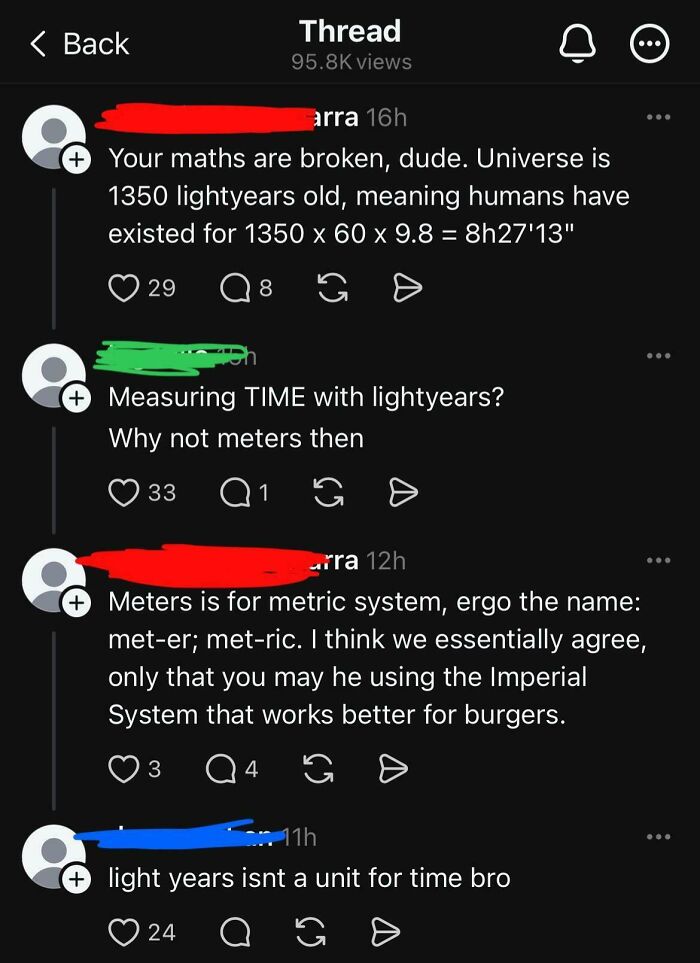Open the three-dot menu on the metric reply
This screenshot has height=963, width=700.
tap(658, 559)
